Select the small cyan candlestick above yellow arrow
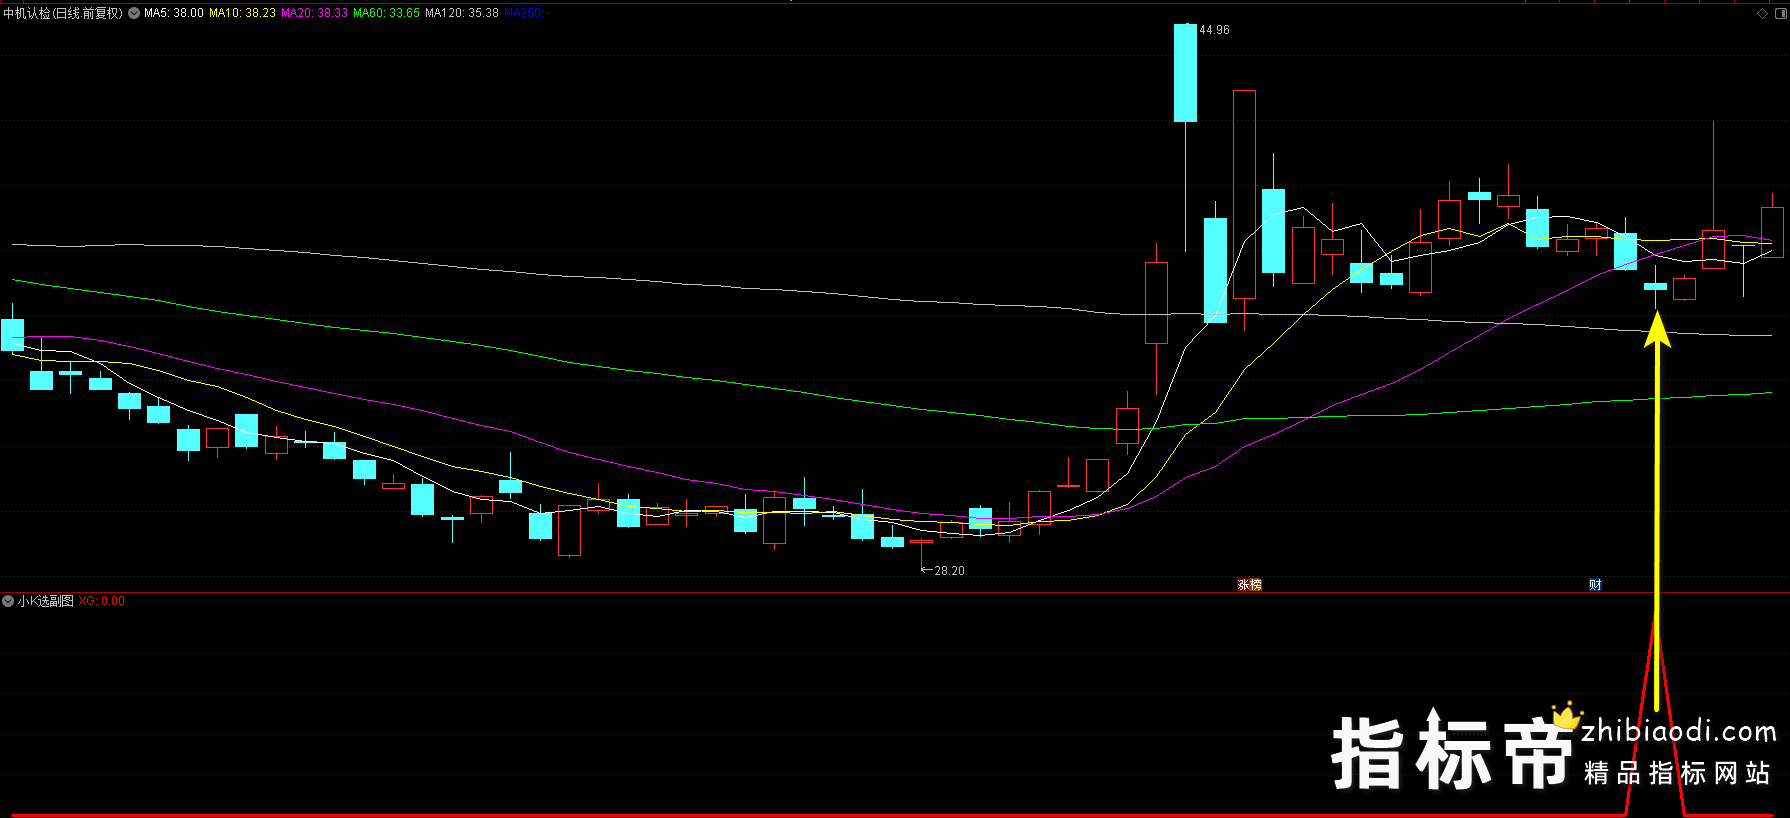Screen dimensions: 1790x818 1656,287
